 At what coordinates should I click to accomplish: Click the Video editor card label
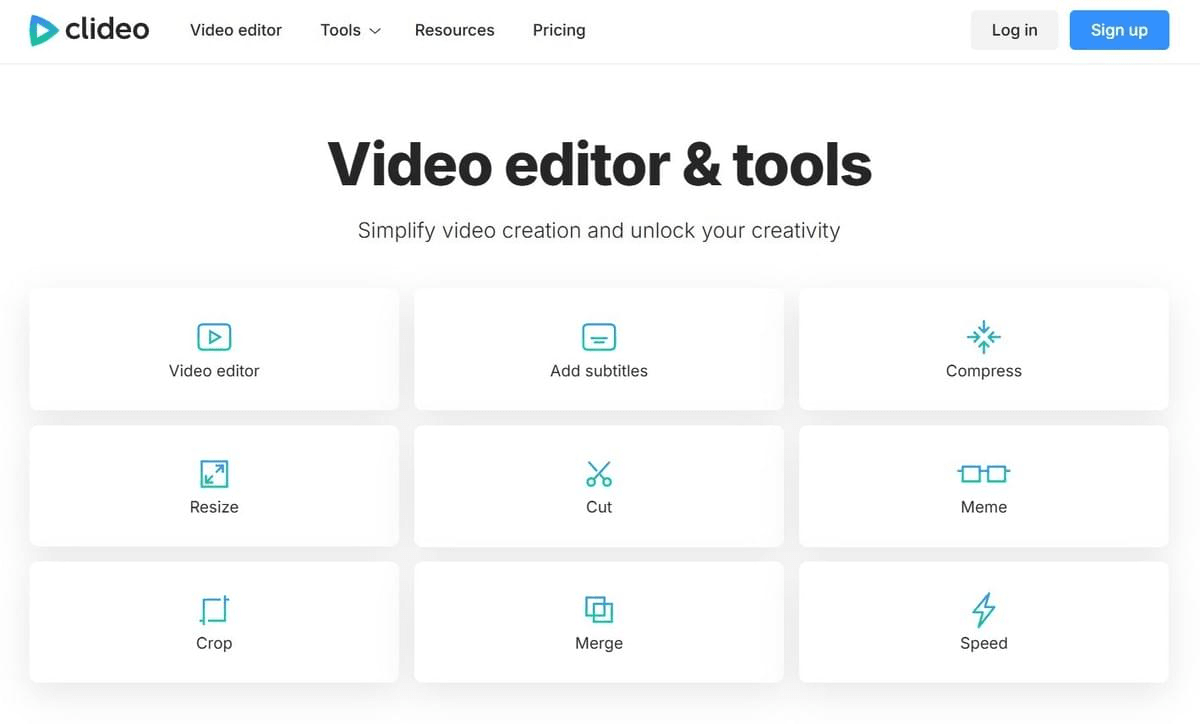214,371
